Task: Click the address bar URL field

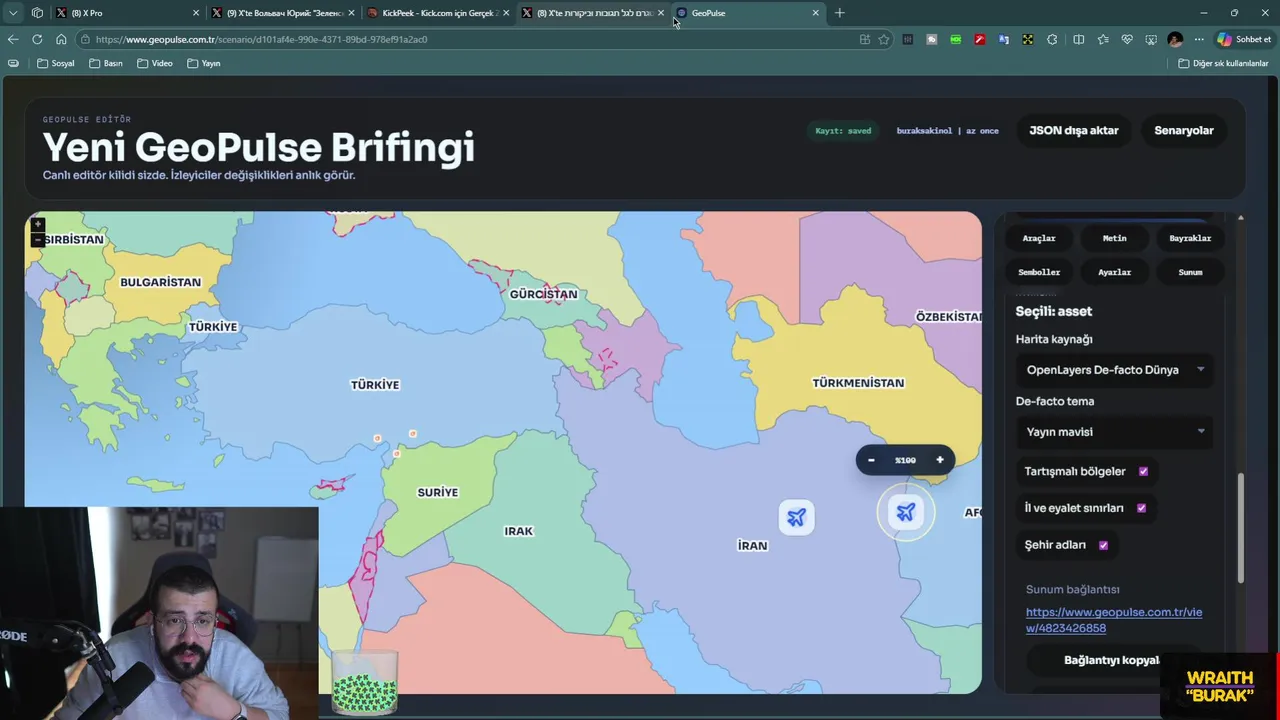Action: pyautogui.click(x=470, y=39)
